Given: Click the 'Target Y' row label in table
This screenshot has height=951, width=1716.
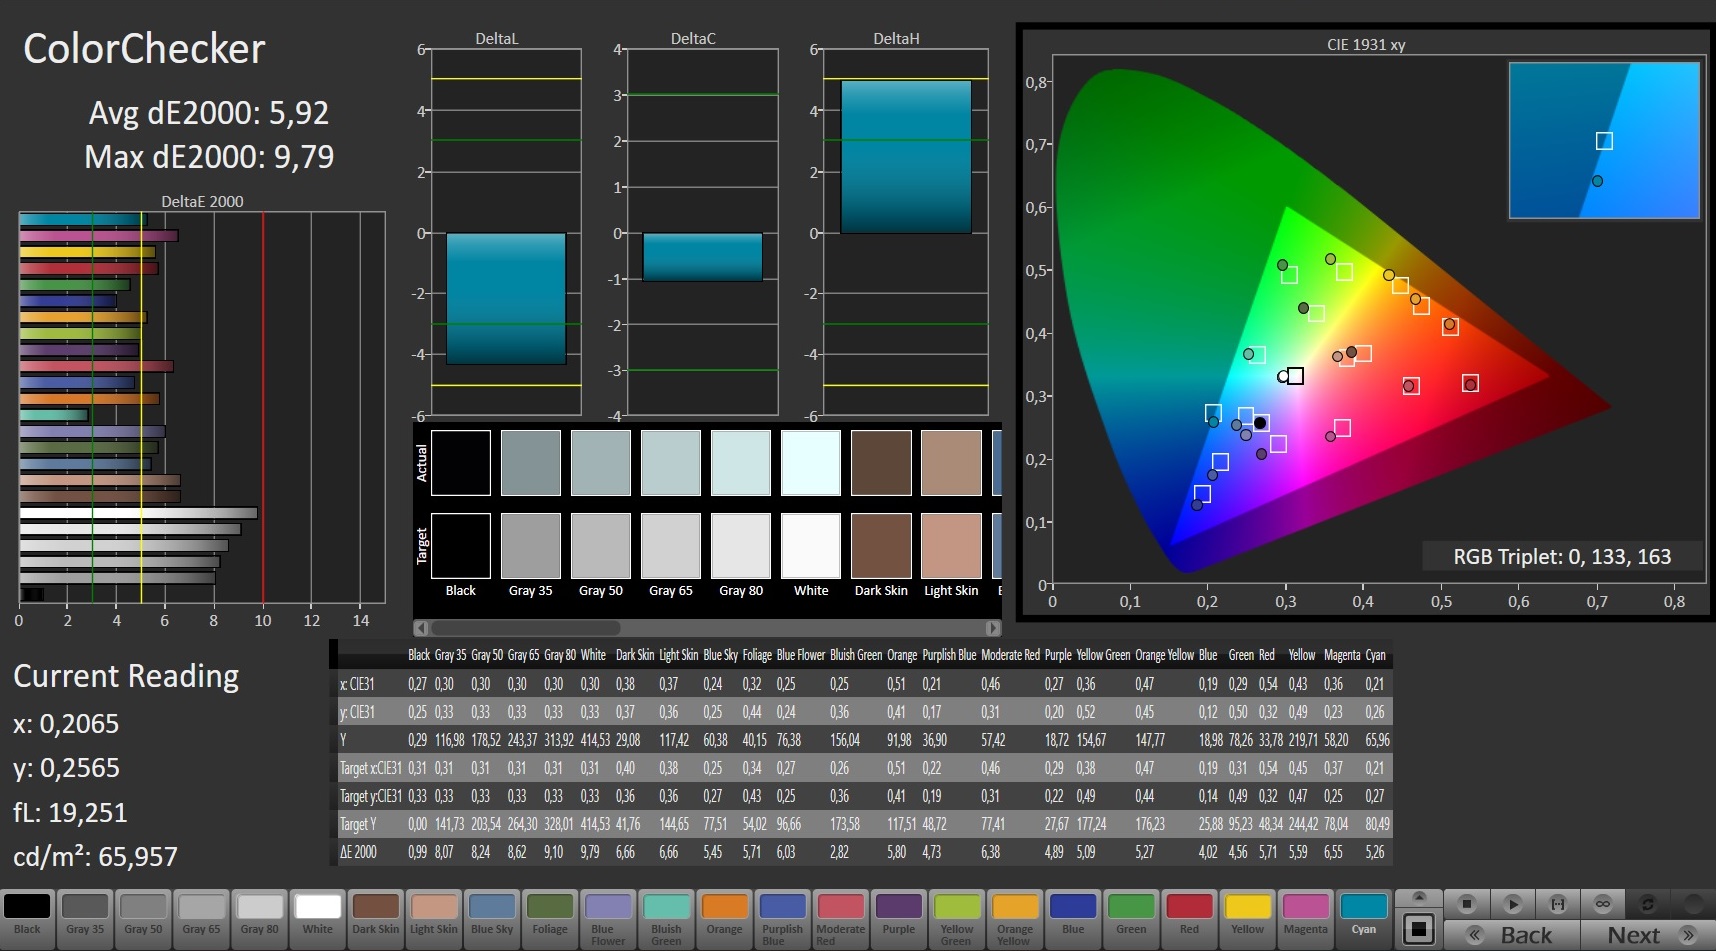Looking at the screenshot, I should (359, 824).
